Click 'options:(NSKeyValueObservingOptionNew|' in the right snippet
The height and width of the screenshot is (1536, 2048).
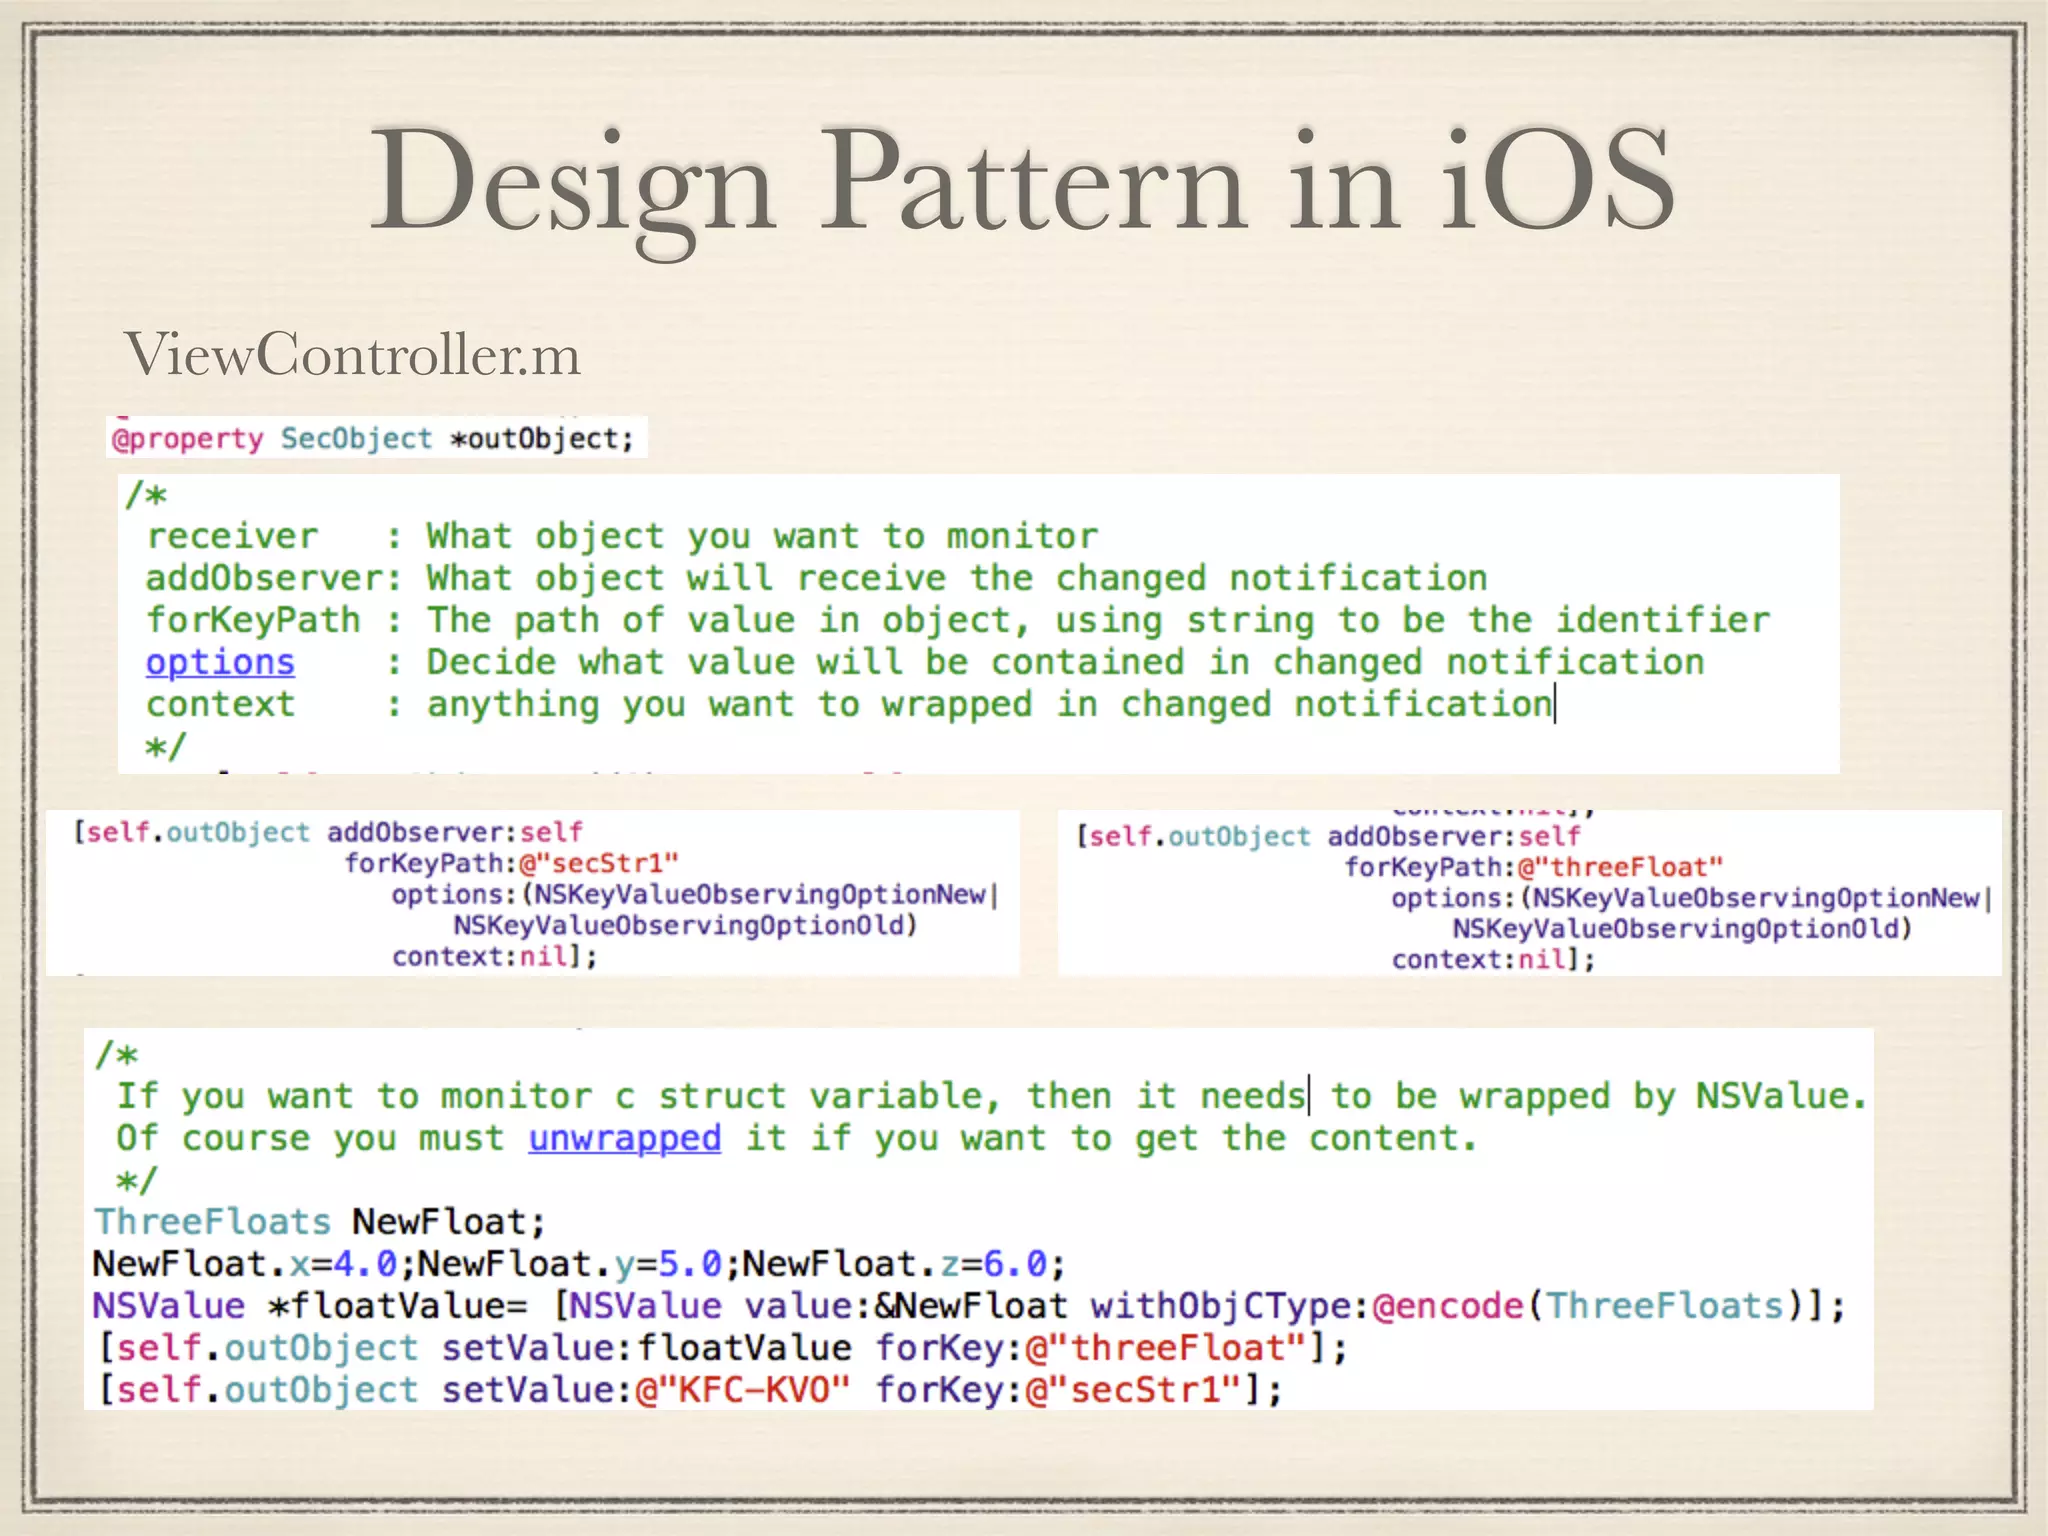click(x=1692, y=898)
